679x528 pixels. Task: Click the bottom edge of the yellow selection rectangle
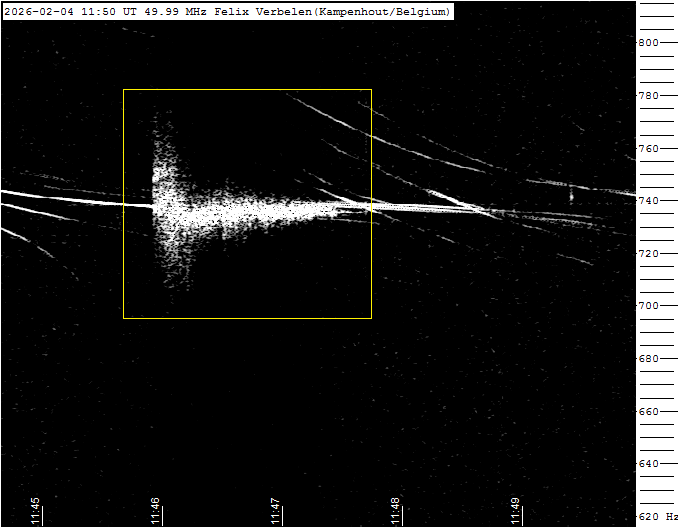pyautogui.click(x=247, y=318)
